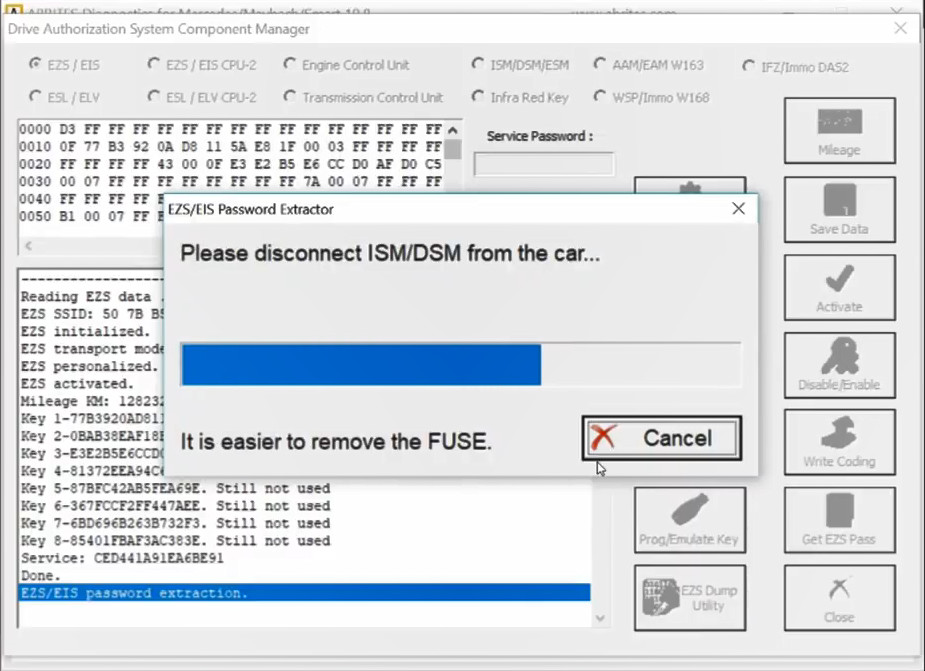925x671 pixels.
Task: Close the EZS/EIS Password Extractor dialog
Action: (738, 209)
